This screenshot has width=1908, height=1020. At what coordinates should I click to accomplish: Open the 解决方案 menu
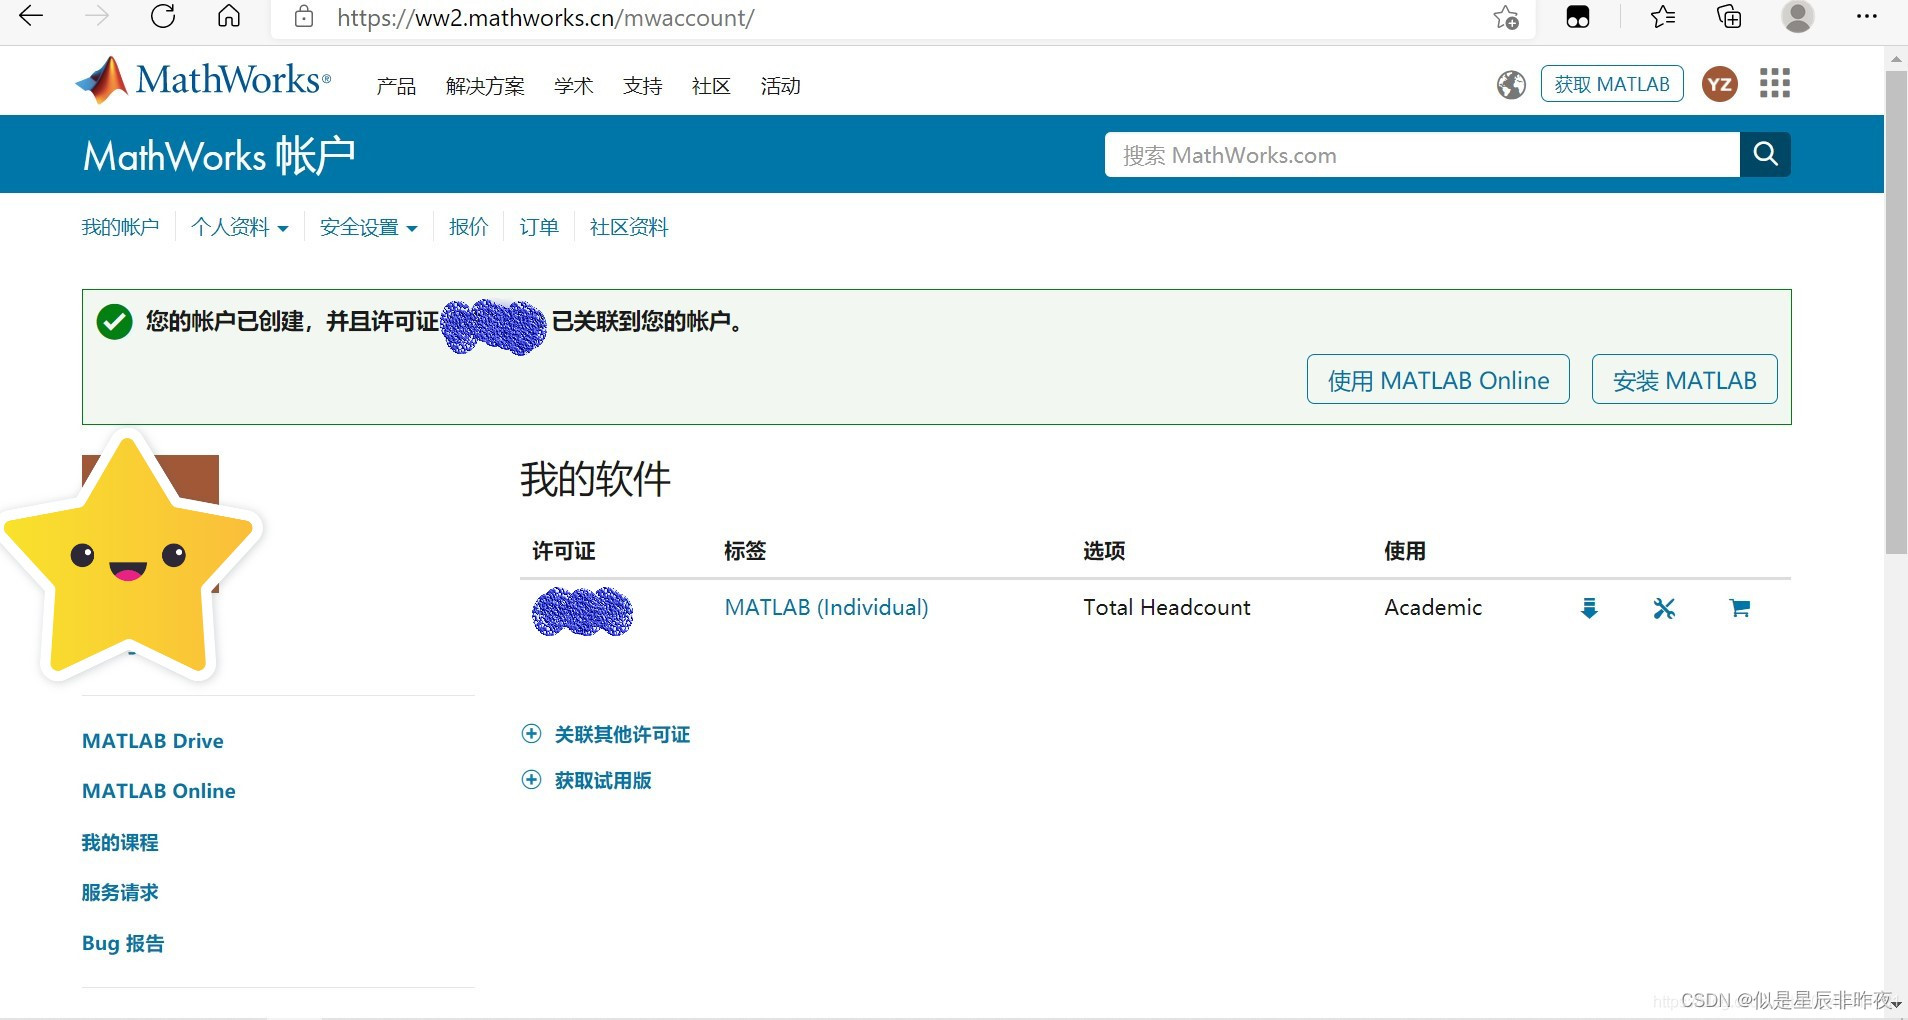485,87
